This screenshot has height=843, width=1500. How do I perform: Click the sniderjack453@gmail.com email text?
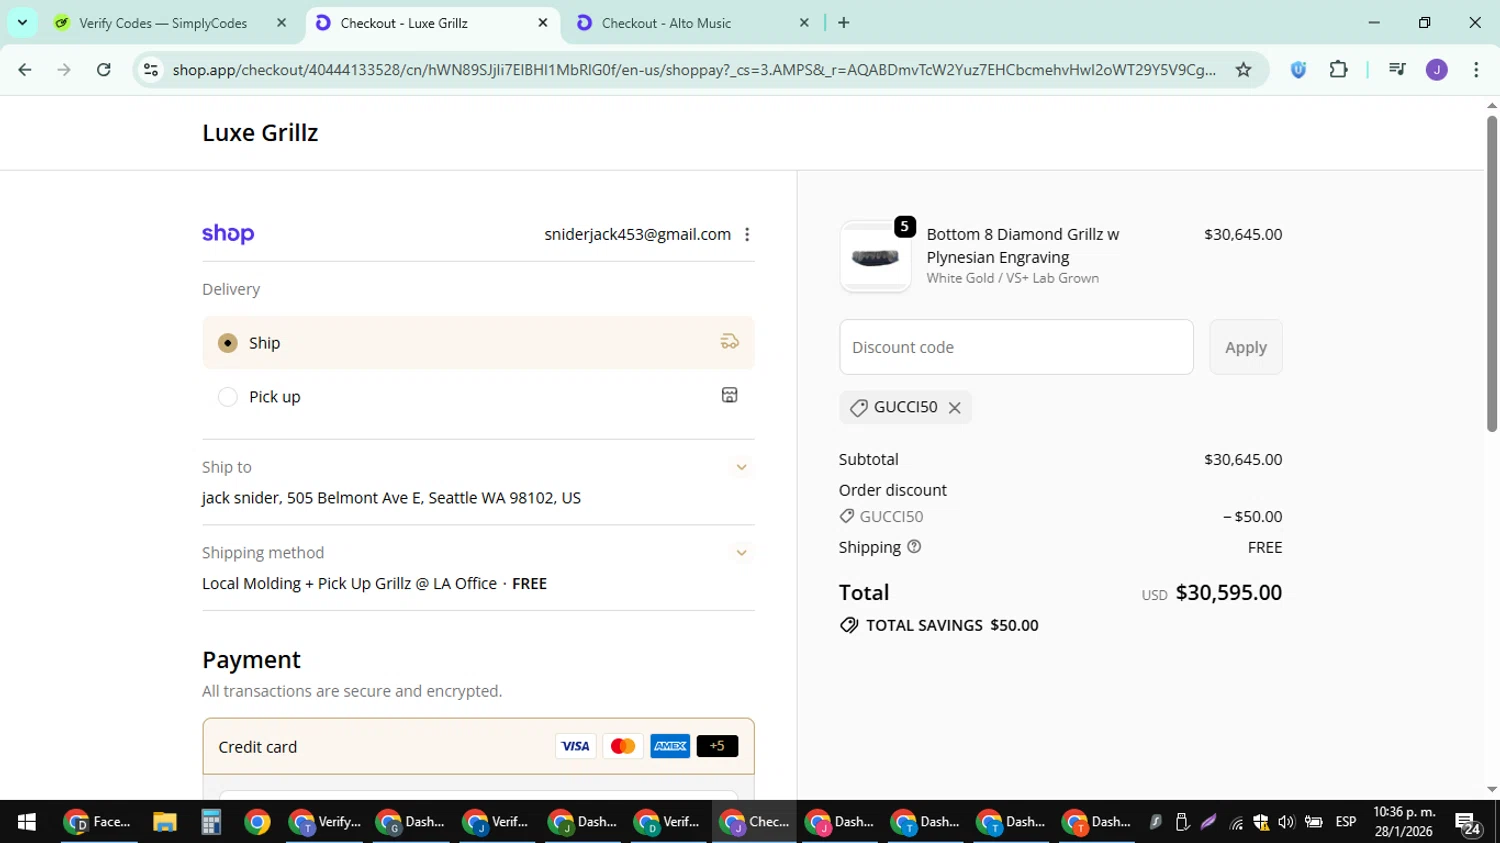(638, 234)
